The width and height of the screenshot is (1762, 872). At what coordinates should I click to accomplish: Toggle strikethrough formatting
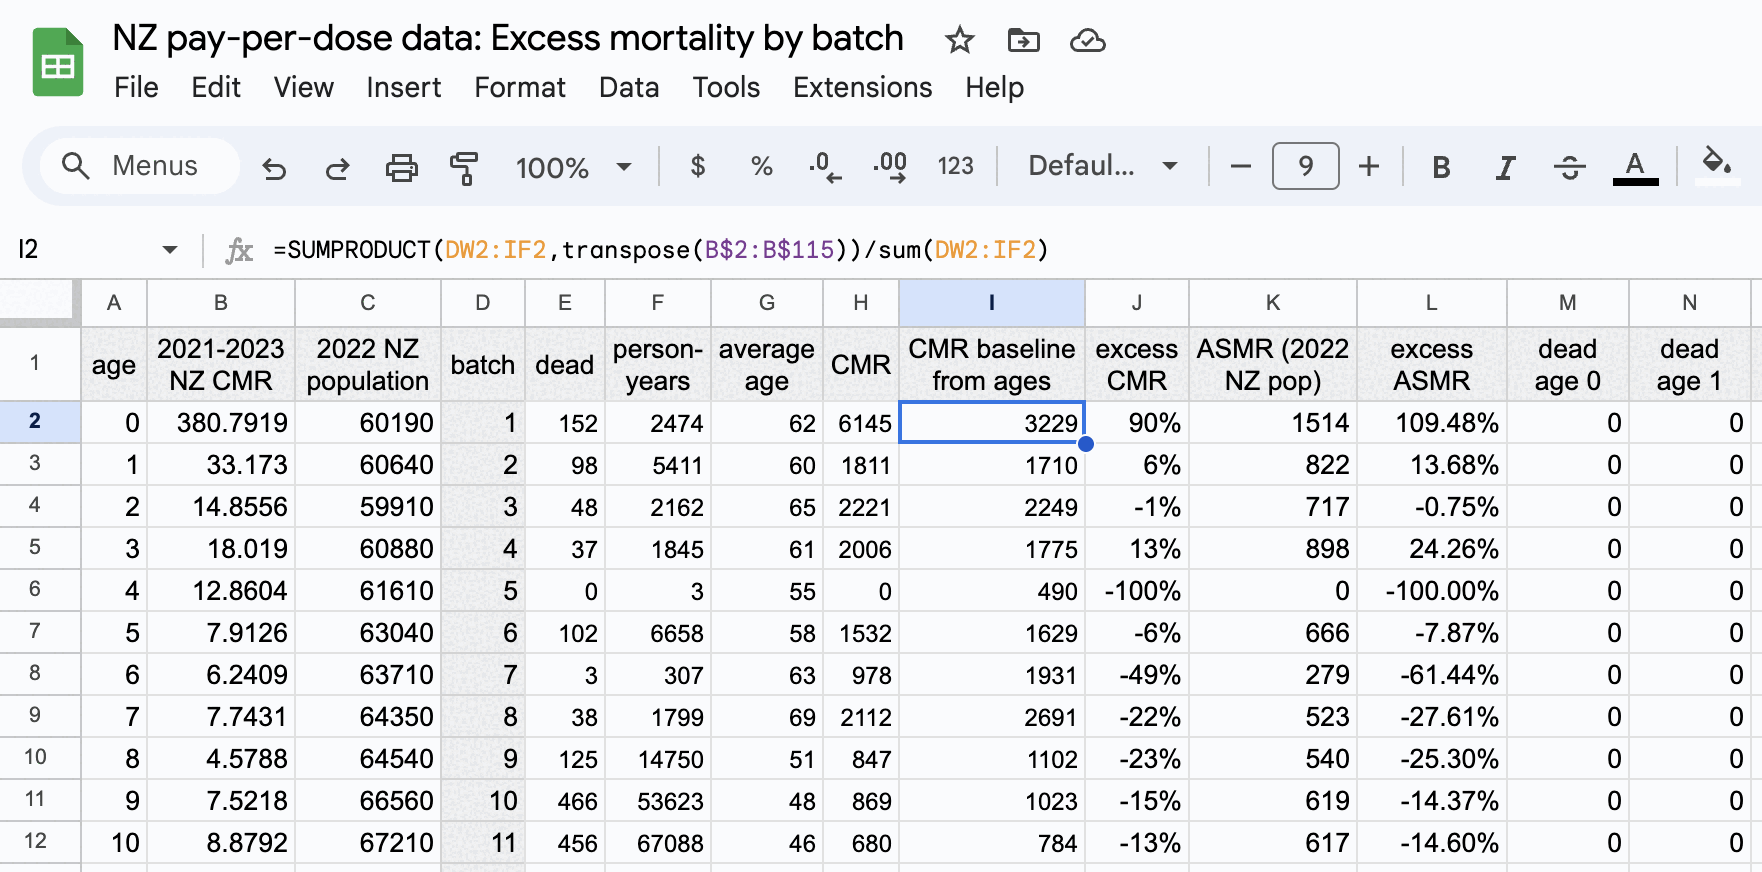coord(1569,167)
